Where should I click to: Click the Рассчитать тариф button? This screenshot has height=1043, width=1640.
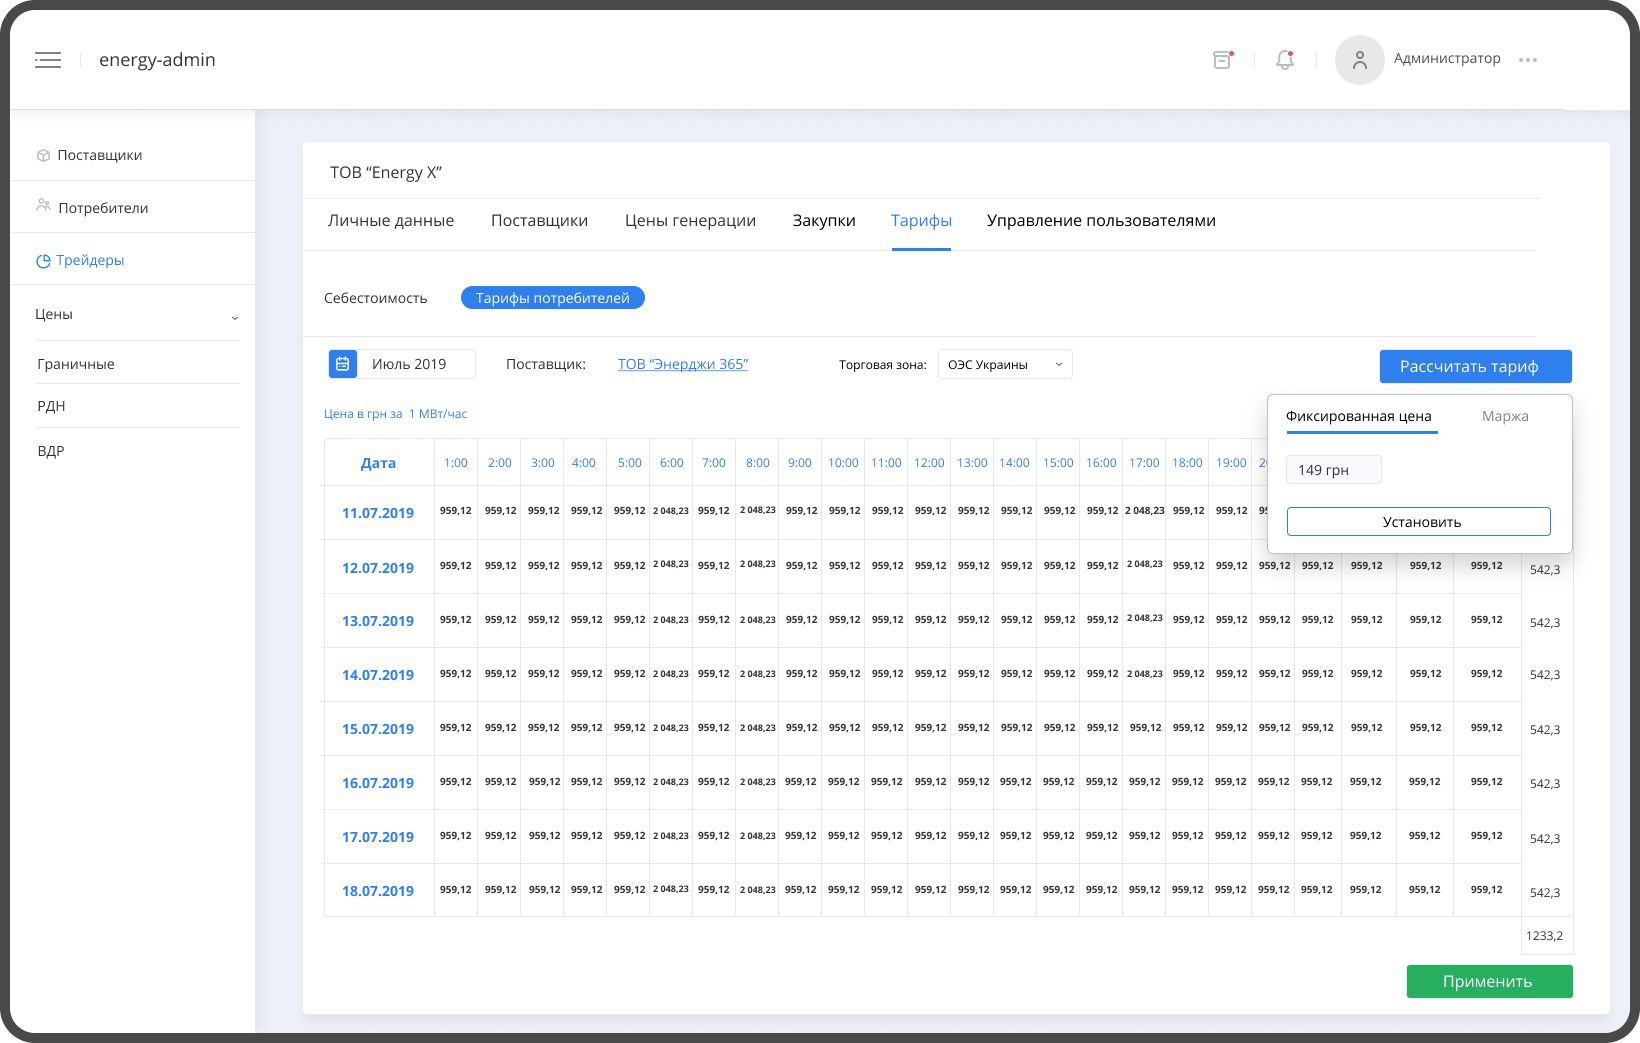point(1475,367)
